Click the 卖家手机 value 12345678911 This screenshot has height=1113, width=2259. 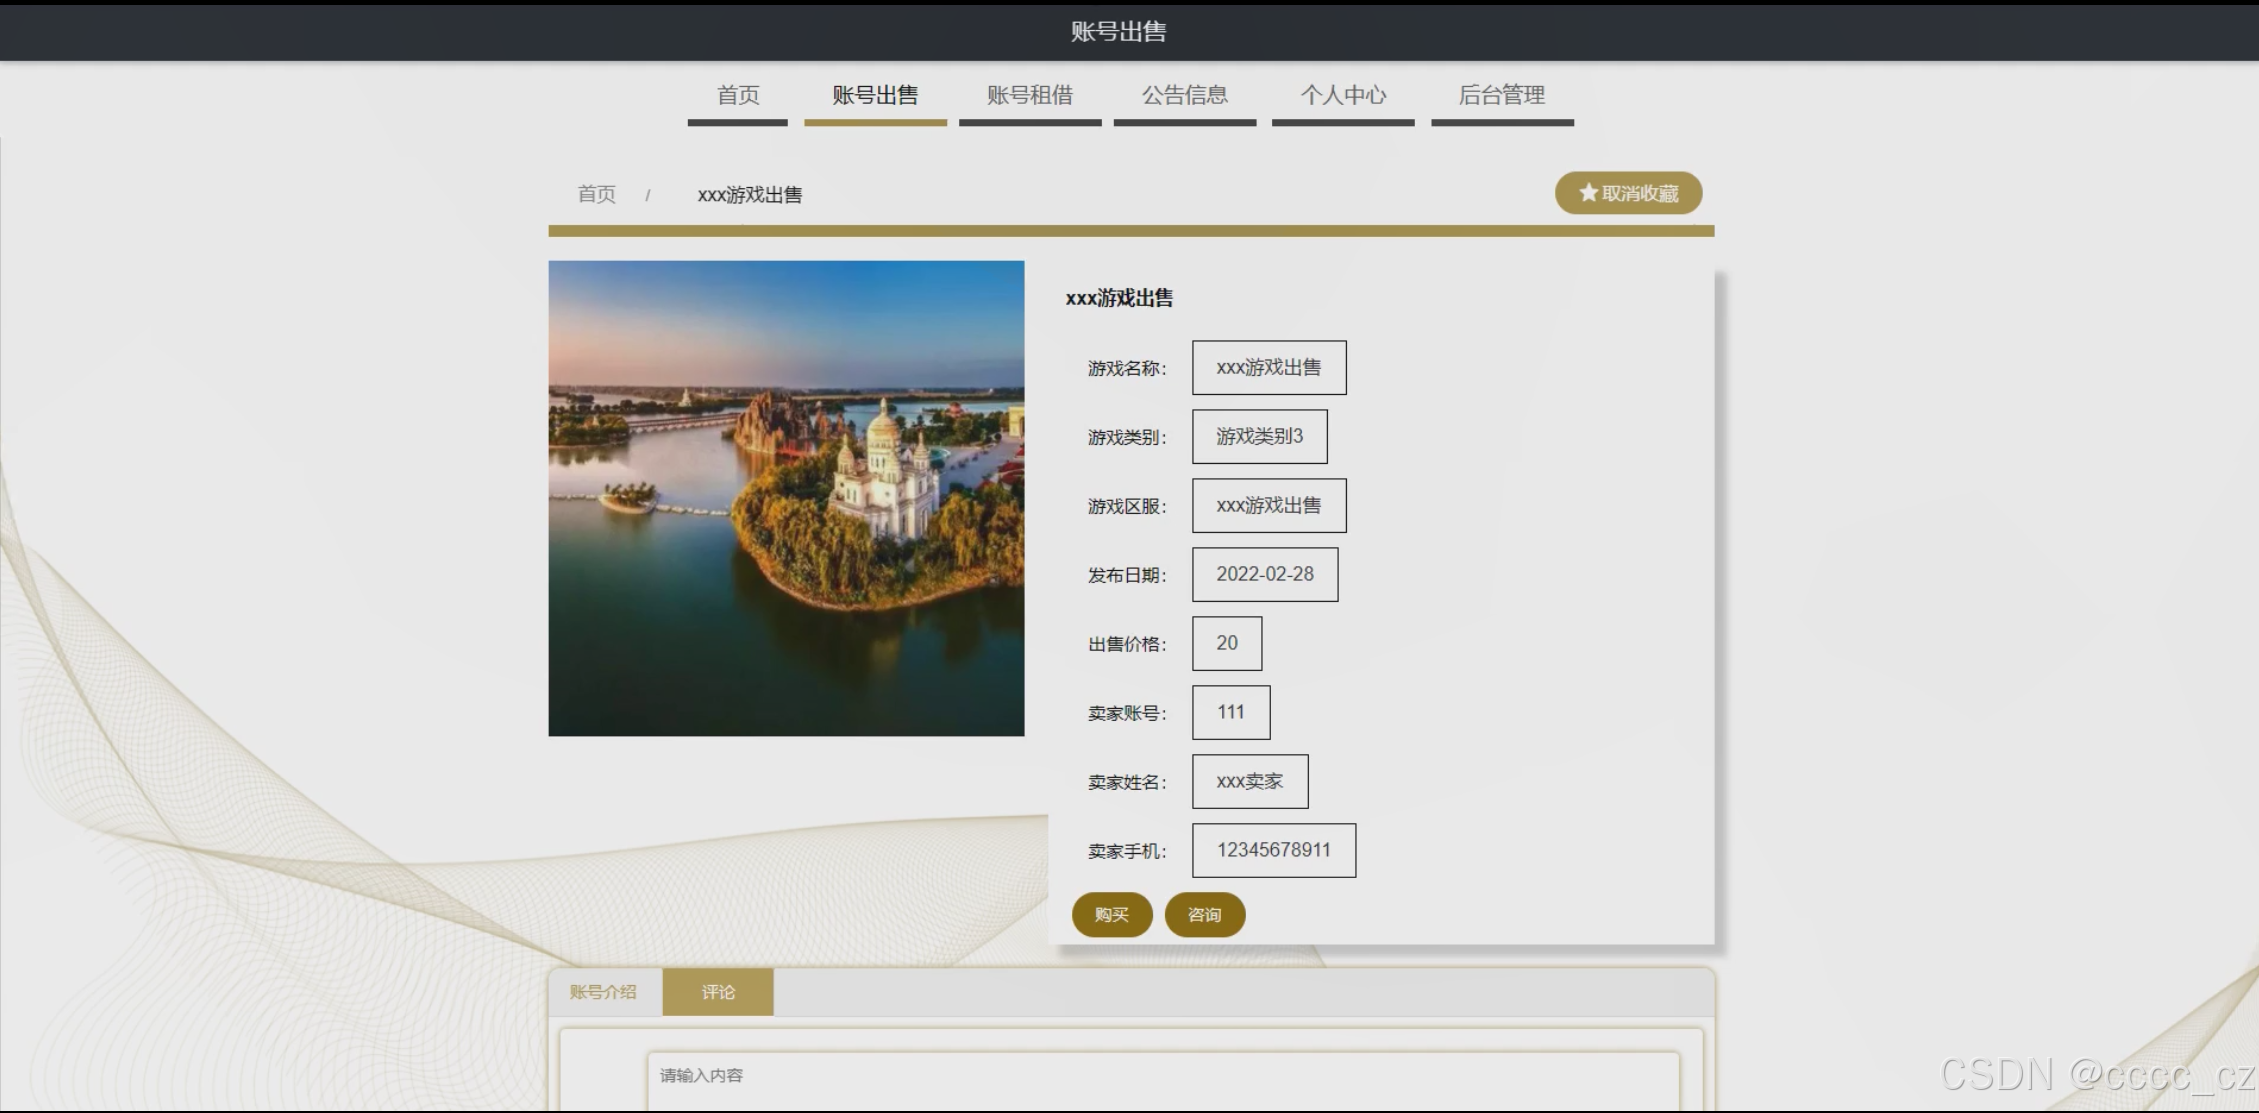point(1273,850)
